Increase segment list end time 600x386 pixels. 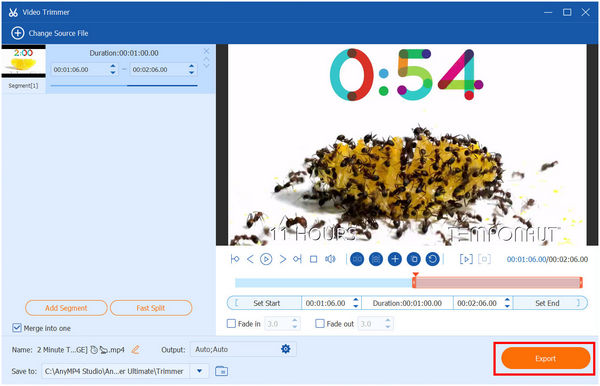pyautogui.click(x=191, y=67)
